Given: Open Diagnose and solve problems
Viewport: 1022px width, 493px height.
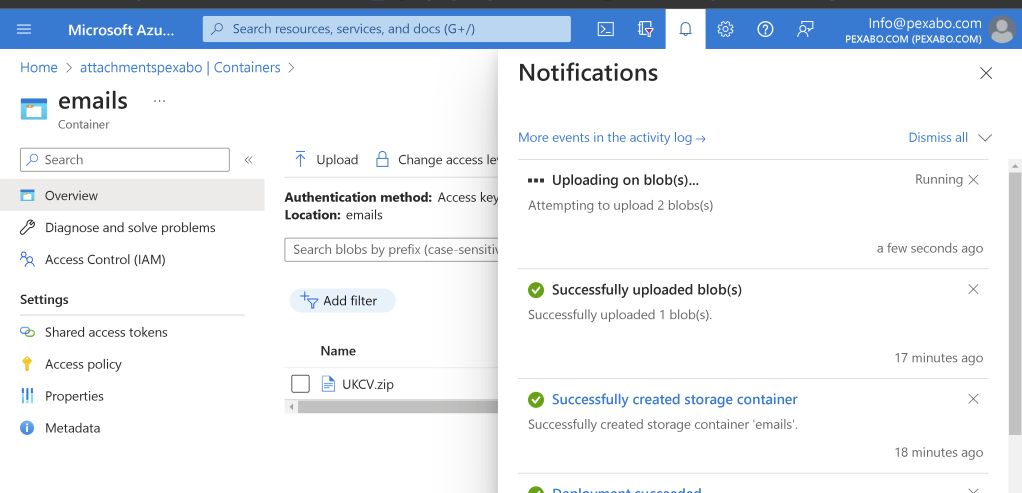Looking at the screenshot, I should click(130, 228).
